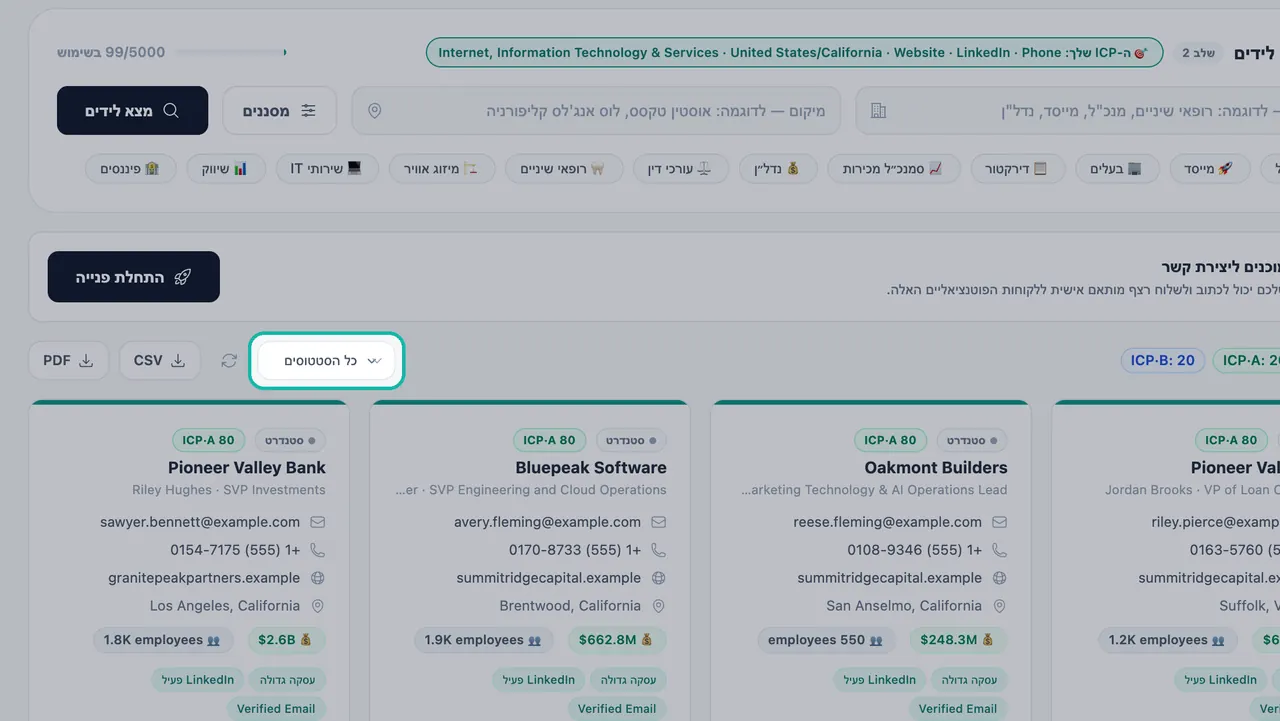
Task: Click the email icon on the Pioneer Valley Bank card
Action: 318,522
